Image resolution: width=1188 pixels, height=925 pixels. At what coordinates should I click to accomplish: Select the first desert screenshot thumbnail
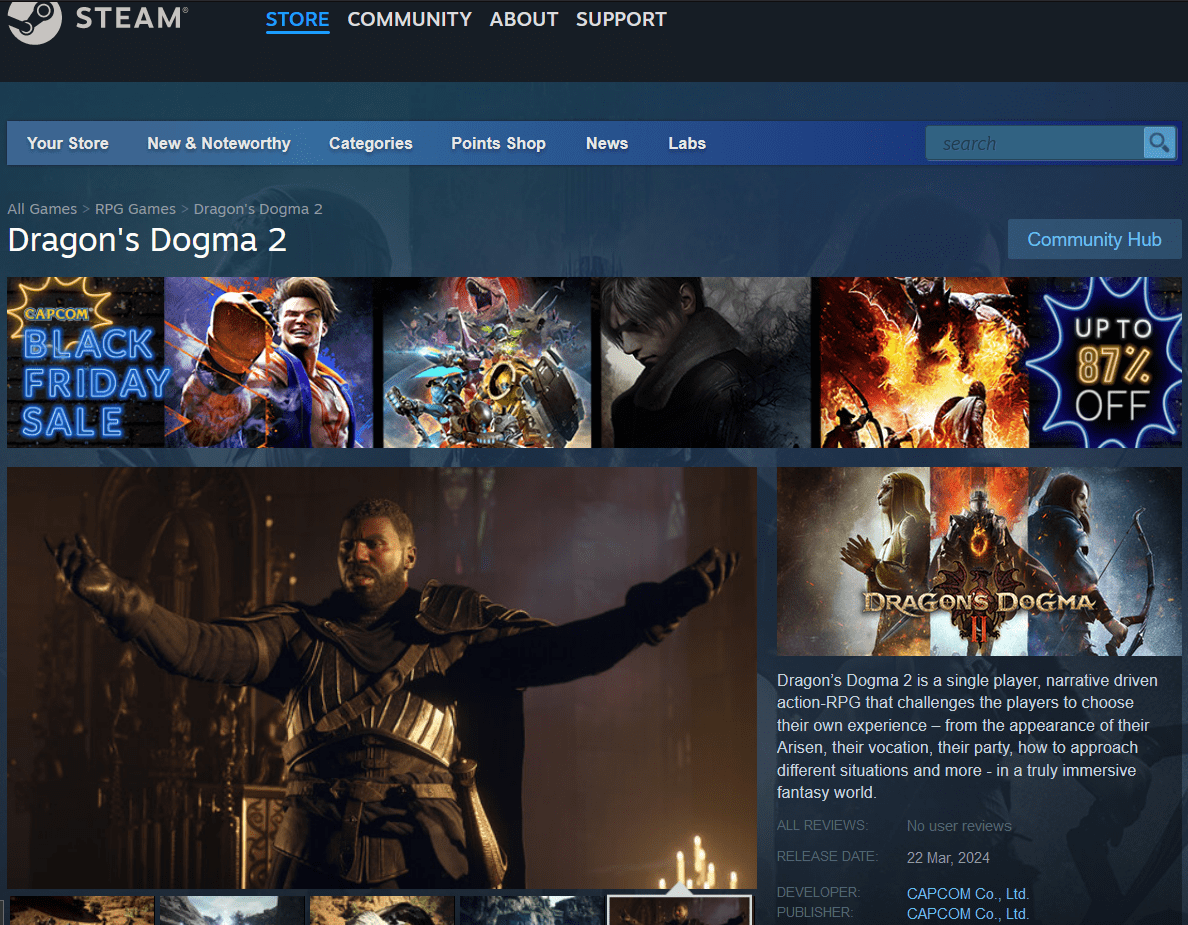tap(82, 911)
